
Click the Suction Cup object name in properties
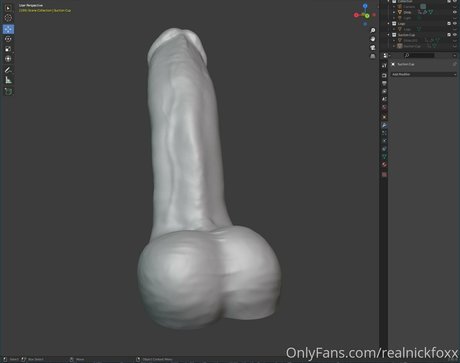(406, 64)
